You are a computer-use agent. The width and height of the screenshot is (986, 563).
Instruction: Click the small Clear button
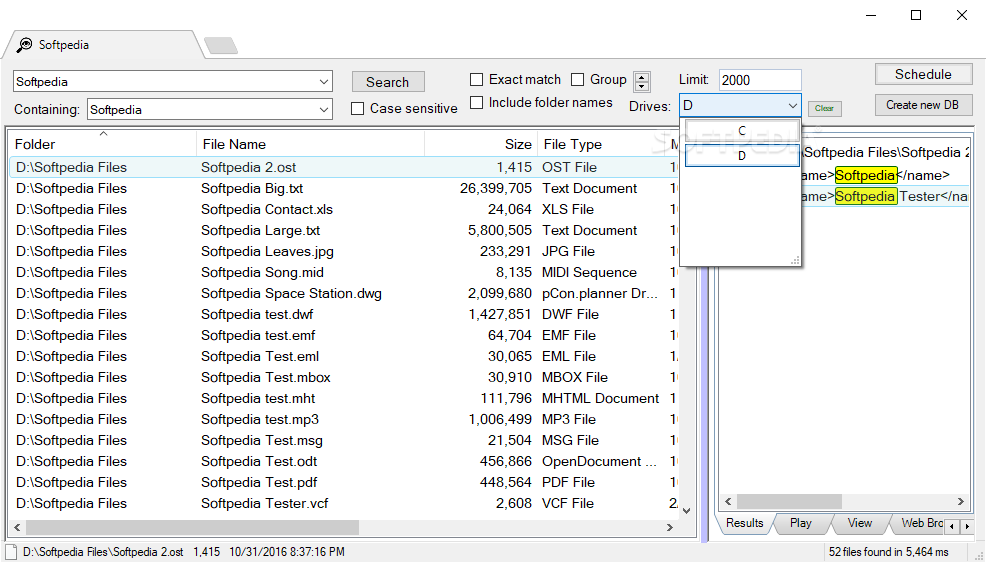(824, 108)
